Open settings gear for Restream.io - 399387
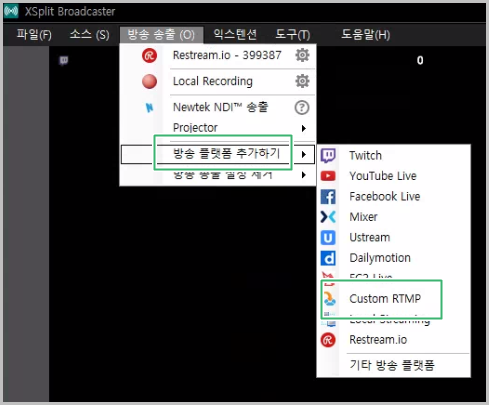 [302, 55]
